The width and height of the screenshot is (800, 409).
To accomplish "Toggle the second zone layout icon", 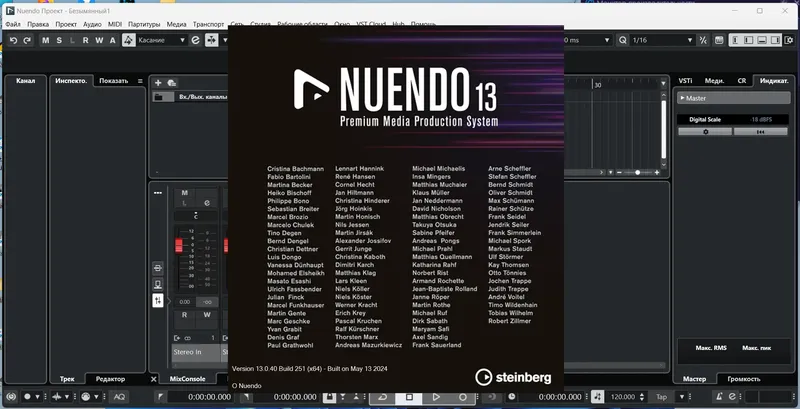I will click(749, 40).
